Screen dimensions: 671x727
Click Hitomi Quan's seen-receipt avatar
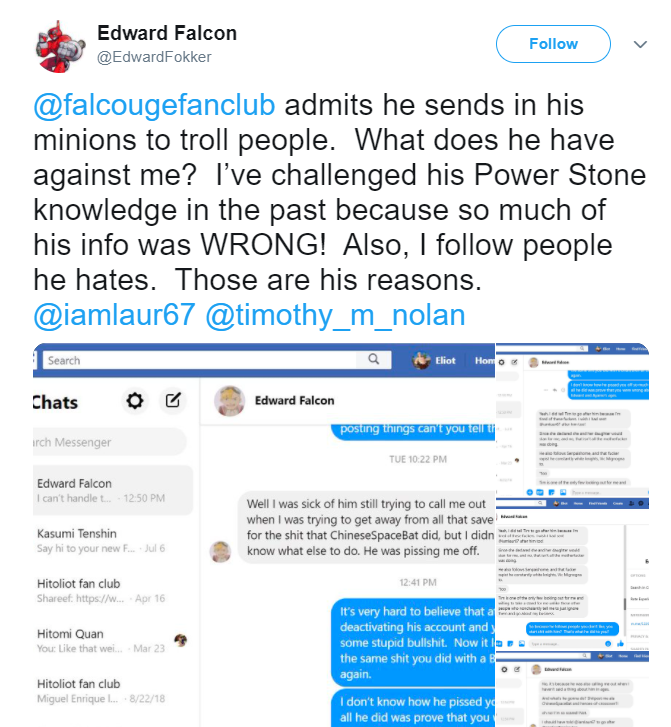[x=180, y=639]
